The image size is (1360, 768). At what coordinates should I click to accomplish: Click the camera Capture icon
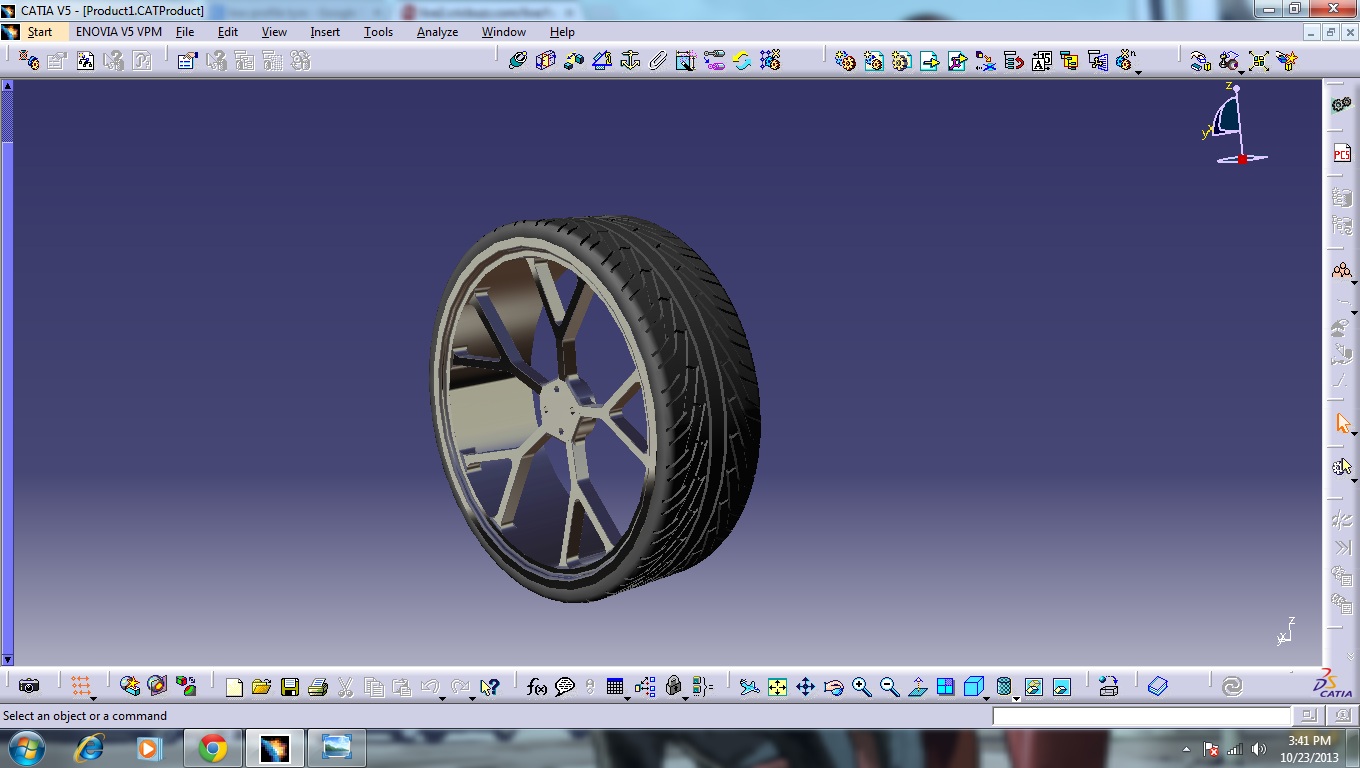[29, 686]
